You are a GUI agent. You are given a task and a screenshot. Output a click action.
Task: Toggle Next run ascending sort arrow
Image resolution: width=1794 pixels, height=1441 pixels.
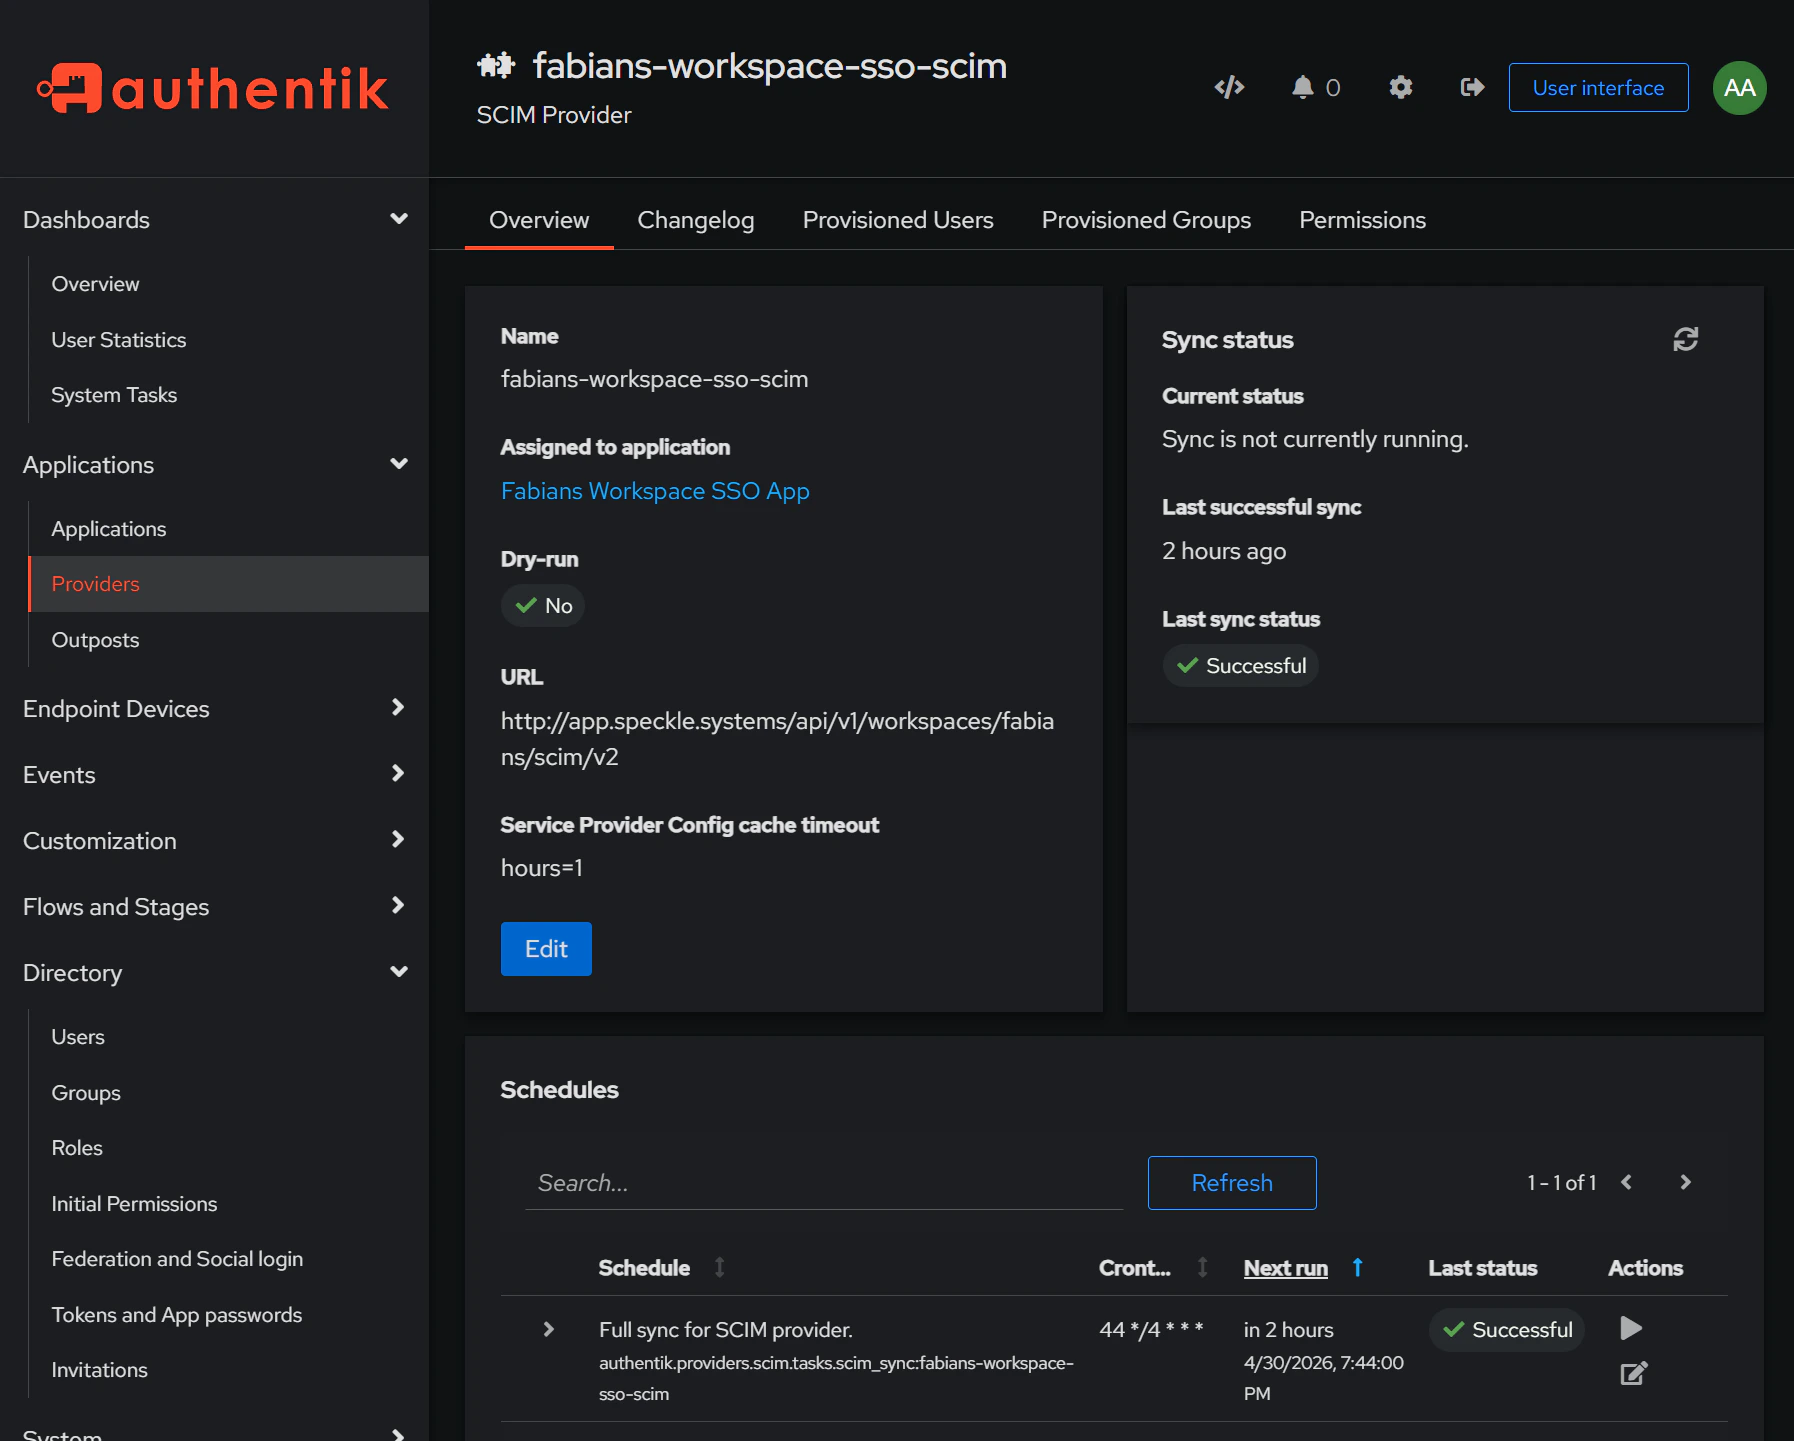[x=1357, y=1268]
